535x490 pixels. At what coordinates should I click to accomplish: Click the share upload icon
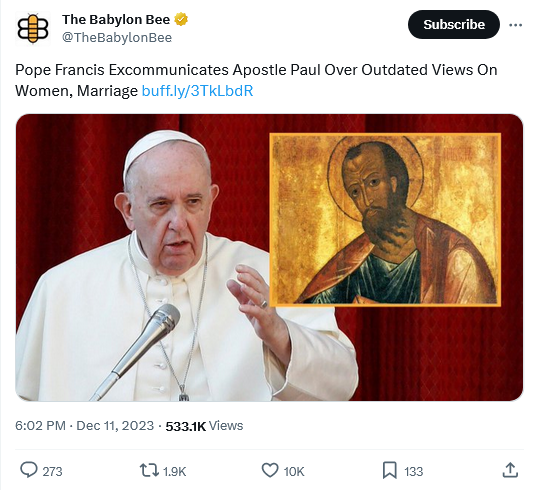(x=510, y=471)
